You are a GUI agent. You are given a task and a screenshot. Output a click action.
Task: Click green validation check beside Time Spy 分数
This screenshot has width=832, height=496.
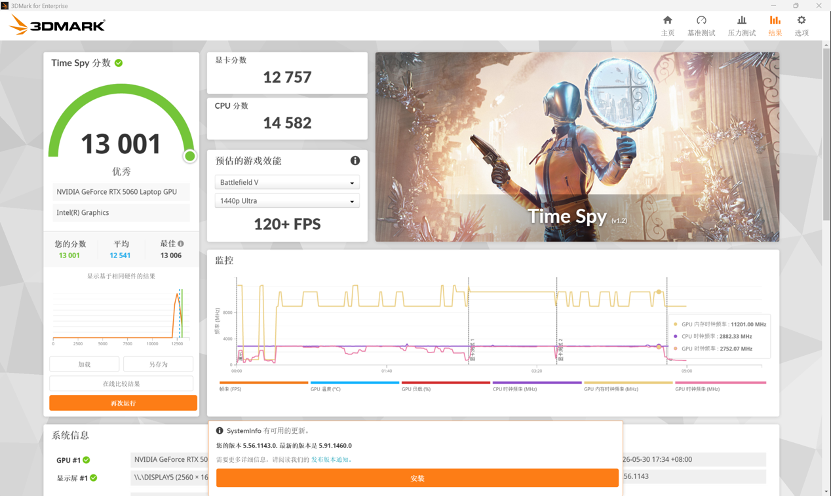(118, 63)
